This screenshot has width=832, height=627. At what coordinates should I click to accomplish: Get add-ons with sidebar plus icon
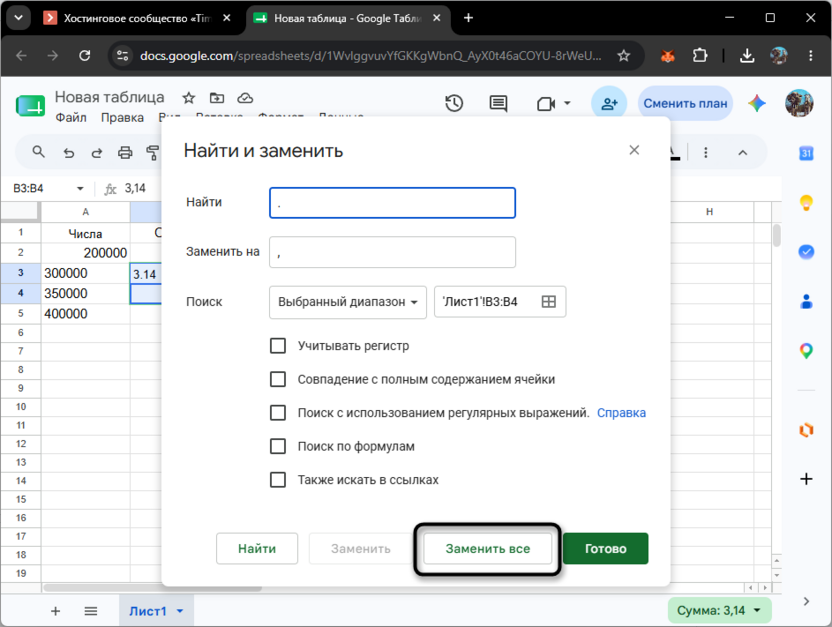pyautogui.click(x=806, y=479)
